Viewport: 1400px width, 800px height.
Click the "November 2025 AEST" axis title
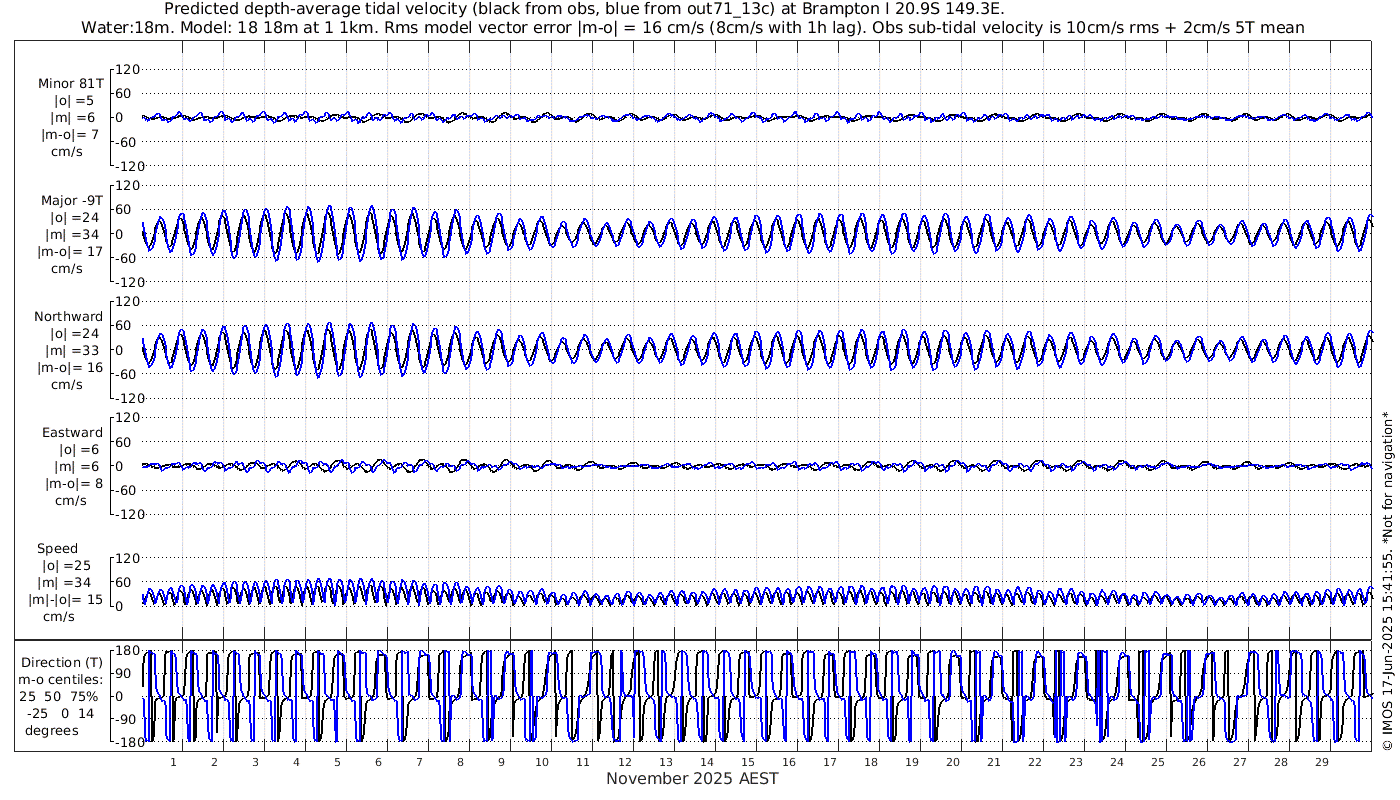tap(692, 778)
